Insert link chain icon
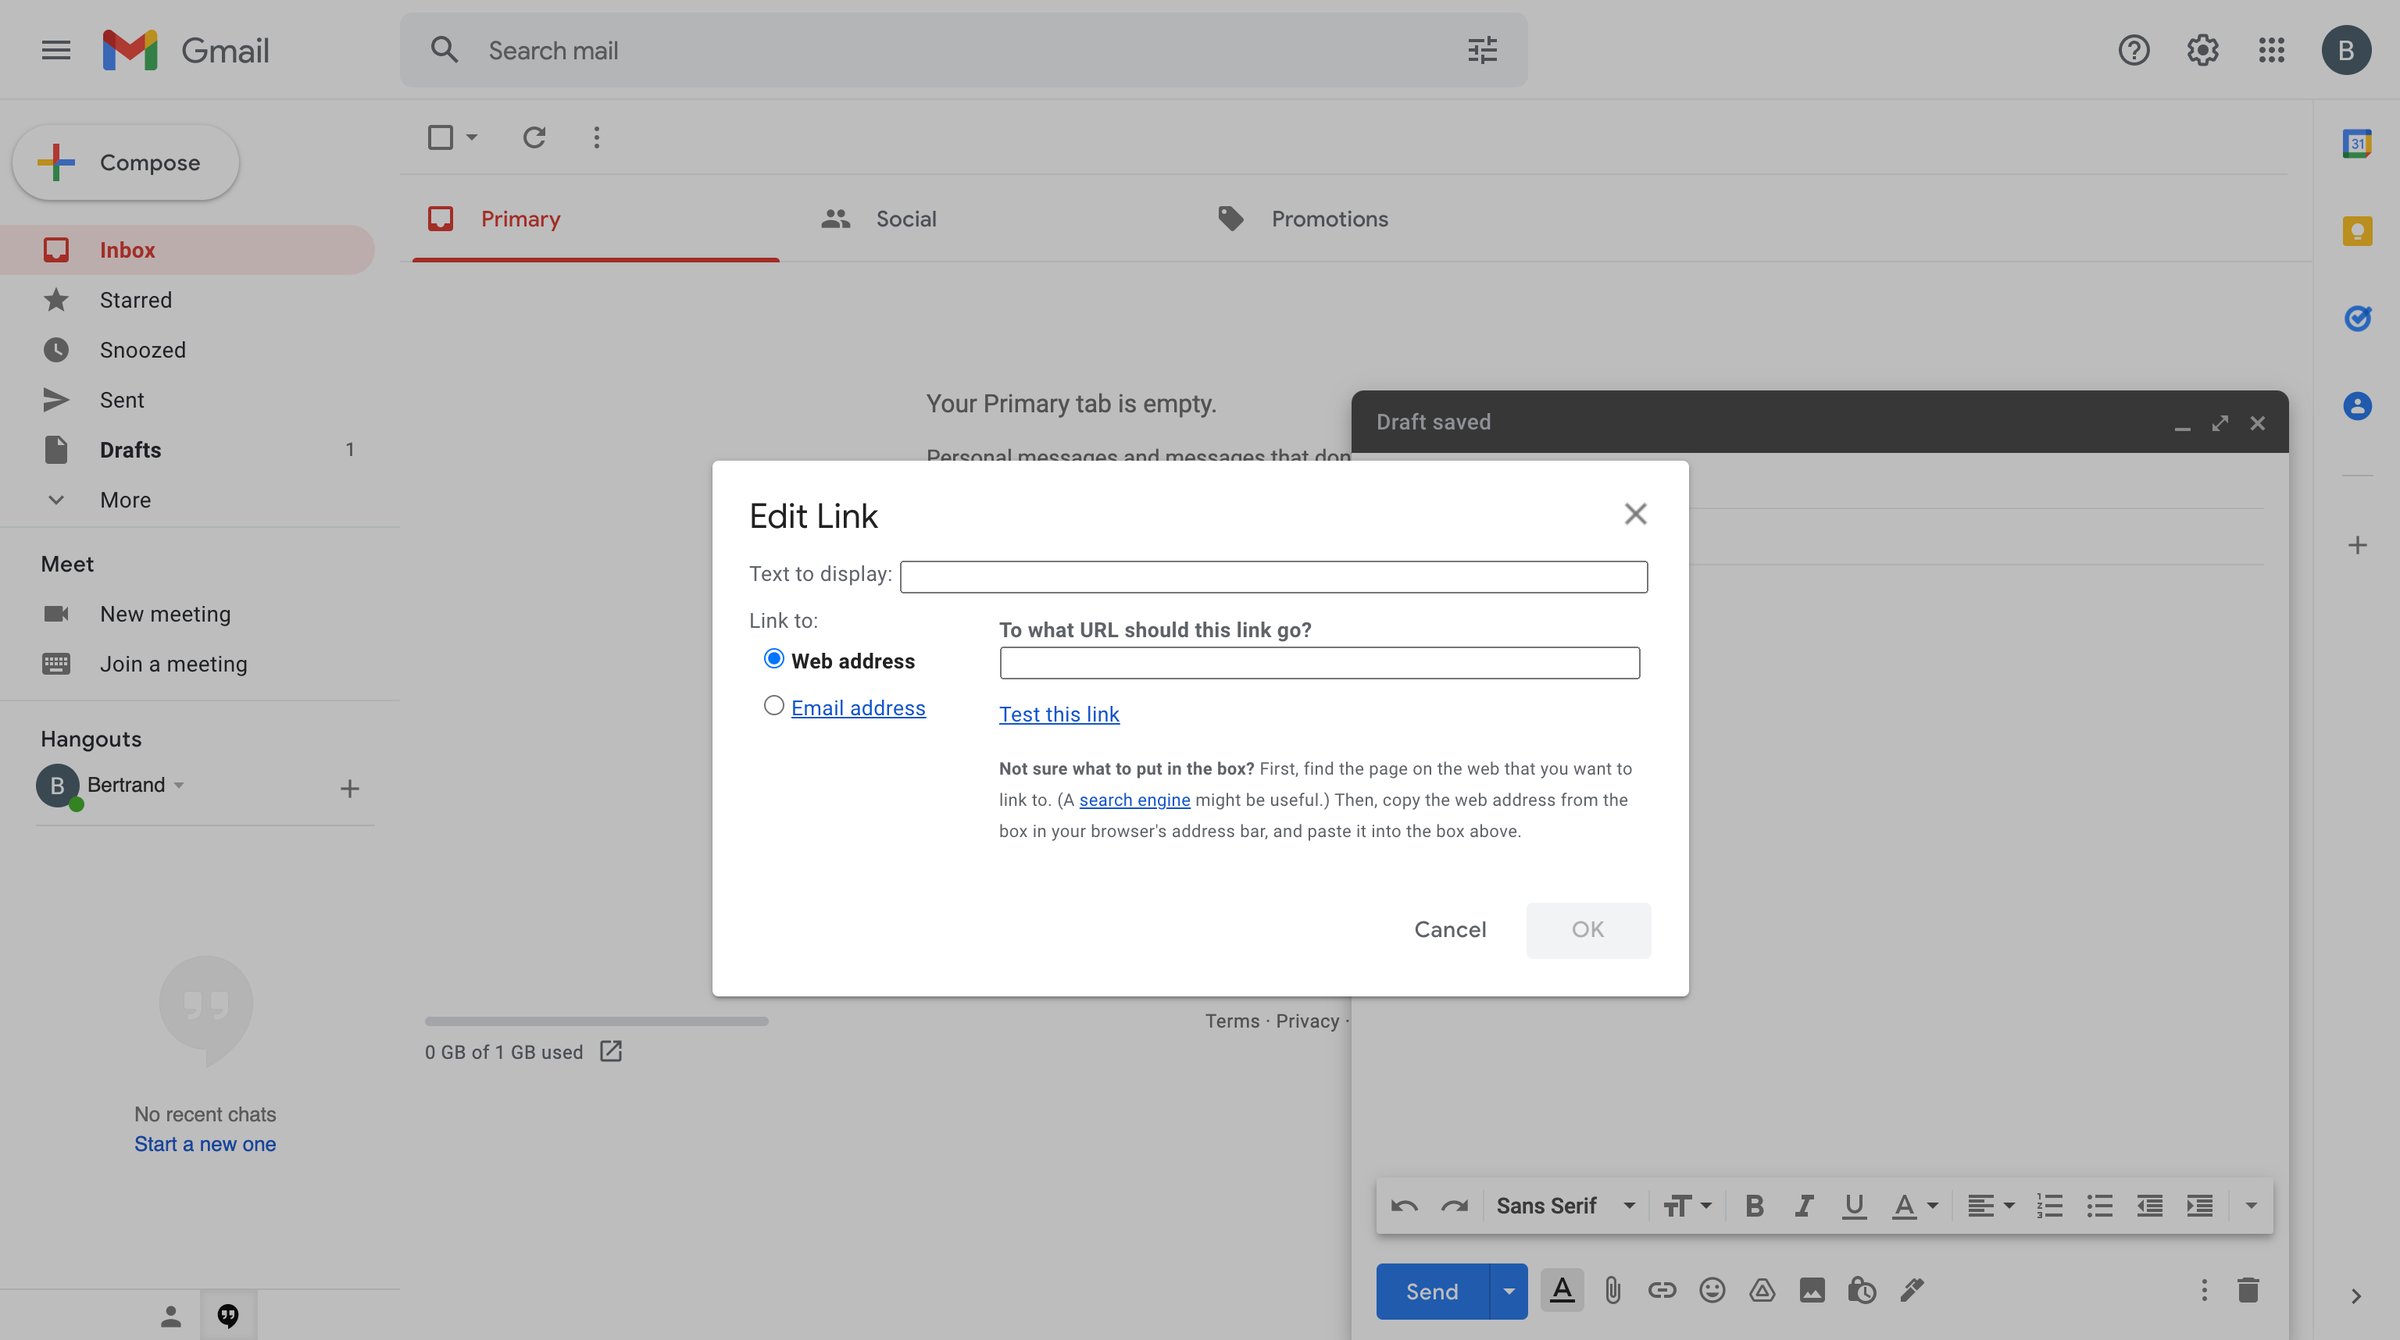Image resolution: width=2400 pixels, height=1340 pixels. (x=1662, y=1291)
